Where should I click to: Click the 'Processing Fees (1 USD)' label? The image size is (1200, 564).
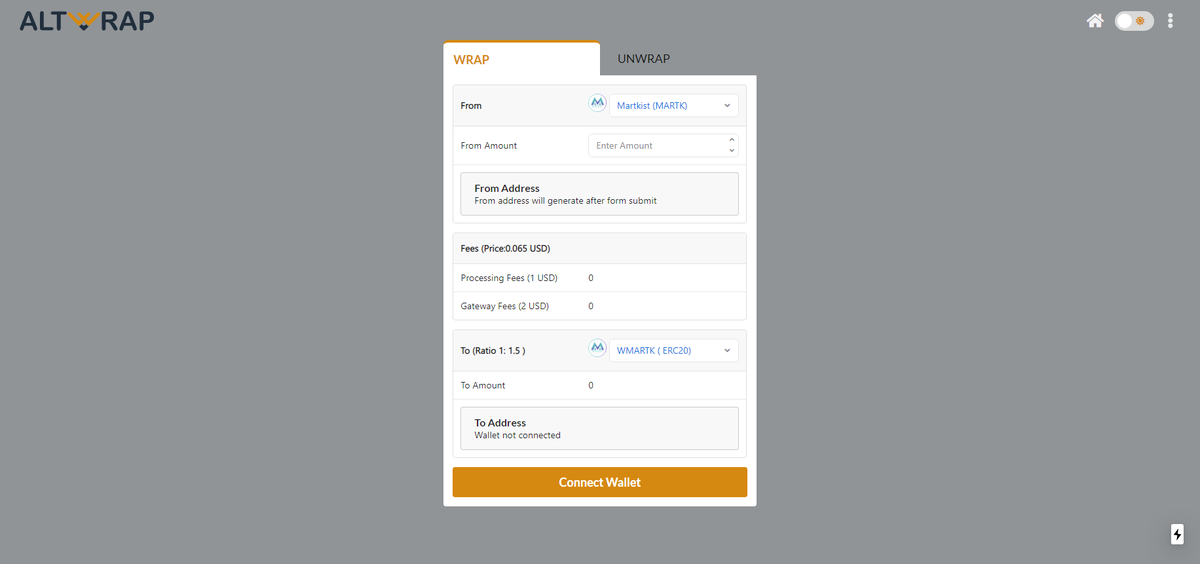[x=509, y=277]
